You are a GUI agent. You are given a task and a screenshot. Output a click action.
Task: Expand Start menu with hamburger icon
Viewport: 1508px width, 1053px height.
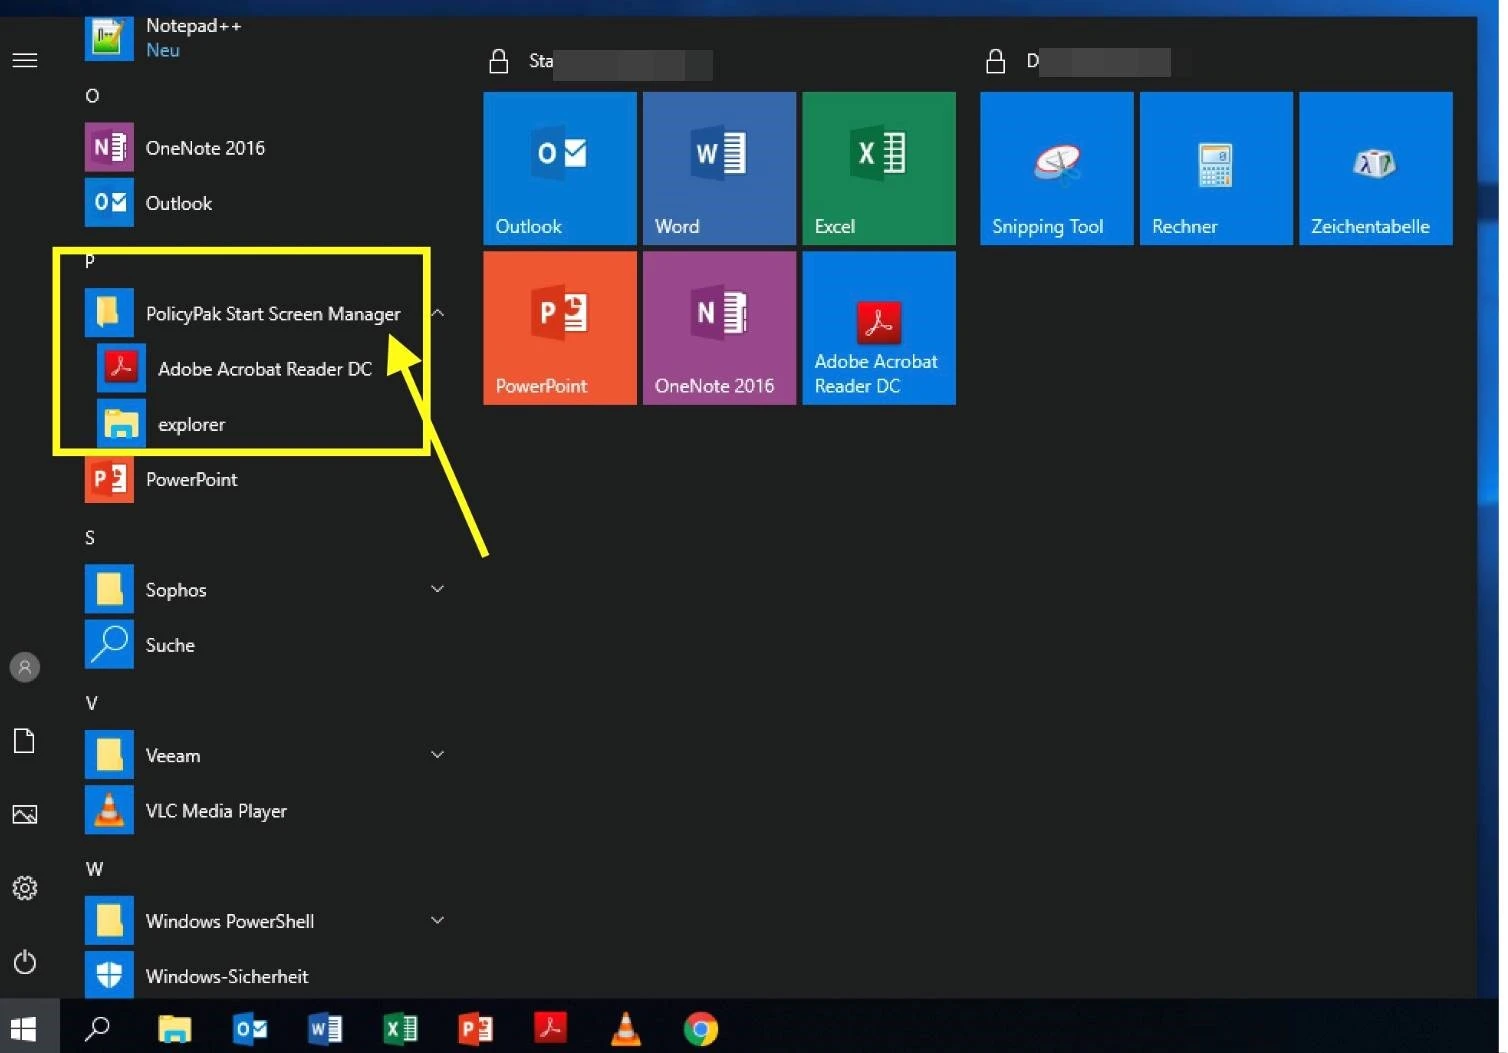coord(25,61)
